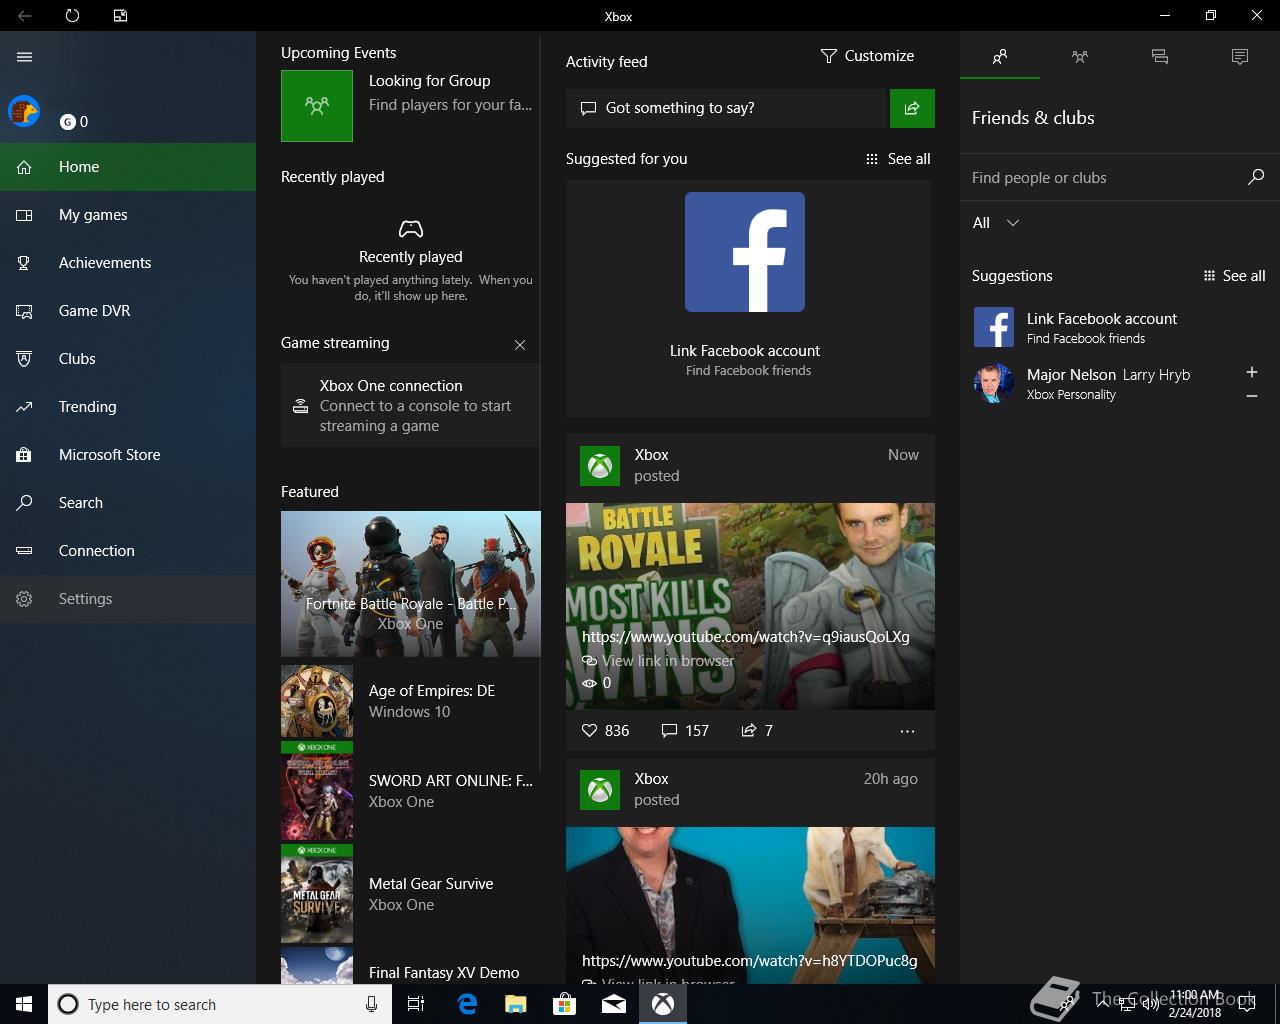The width and height of the screenshot is (1280, 1024).
Task: Select the Activity alerts tab icon
Action: pyautogui.click(x=1240, y=57)
